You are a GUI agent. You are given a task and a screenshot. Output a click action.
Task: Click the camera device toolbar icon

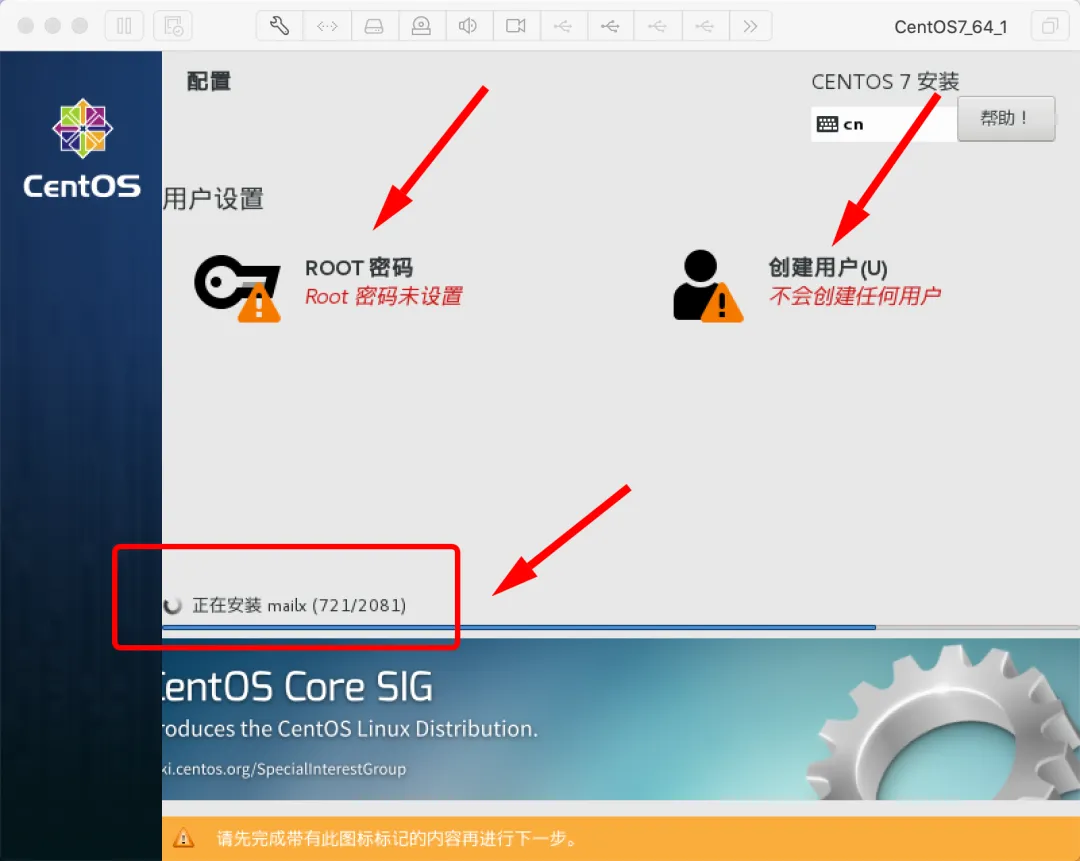pyautogui.click(x=421, y=25)
